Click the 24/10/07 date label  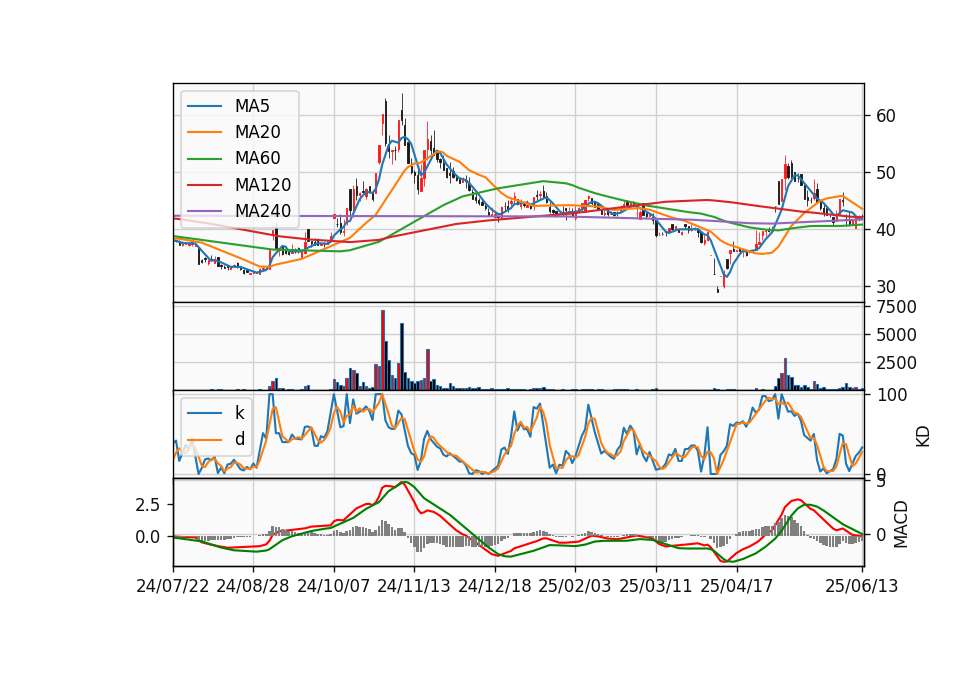click(334, 586)
